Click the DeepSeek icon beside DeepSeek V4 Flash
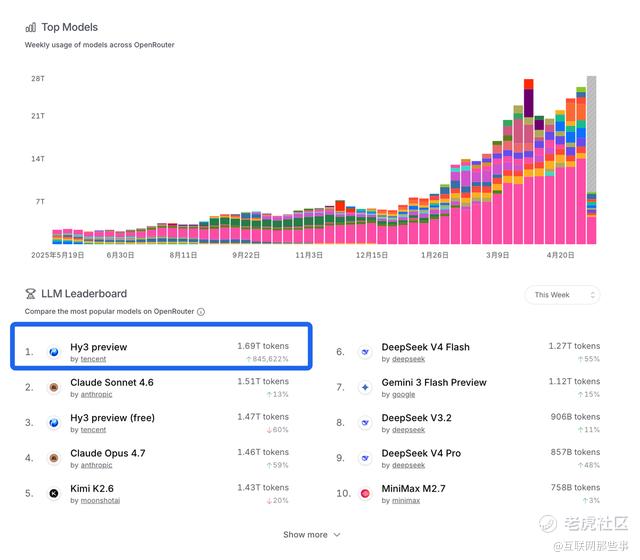Viewport: 640px width, 560px height. [365, 352]
